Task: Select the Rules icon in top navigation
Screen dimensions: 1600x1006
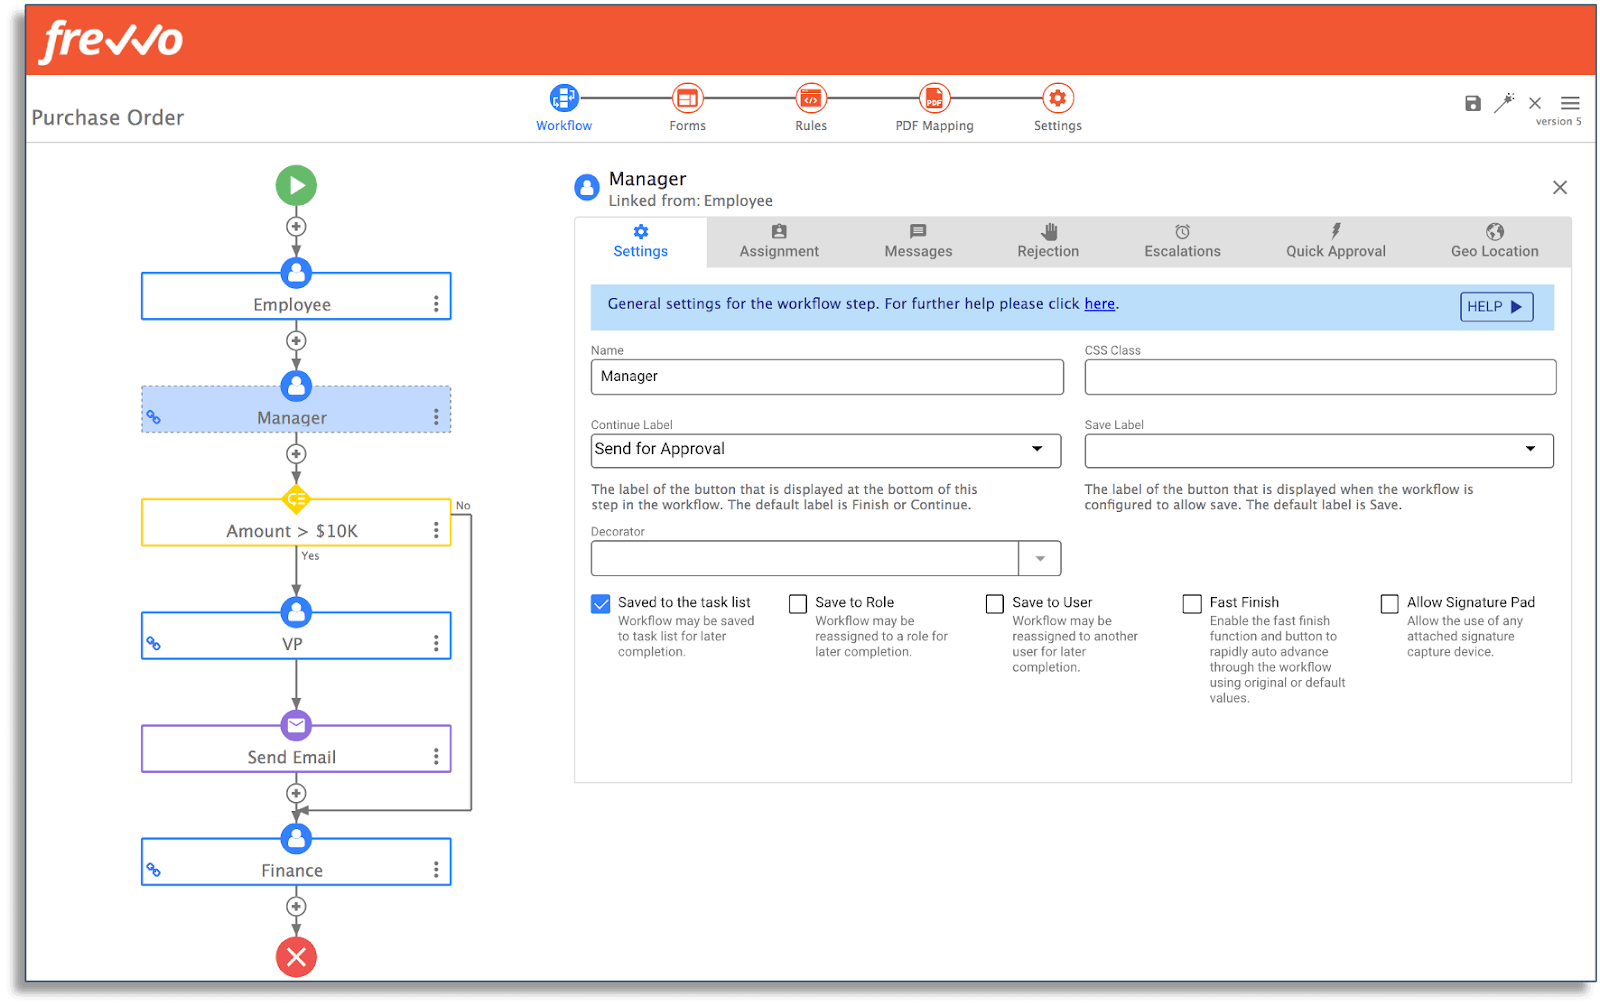Action: tap(810, 98)
